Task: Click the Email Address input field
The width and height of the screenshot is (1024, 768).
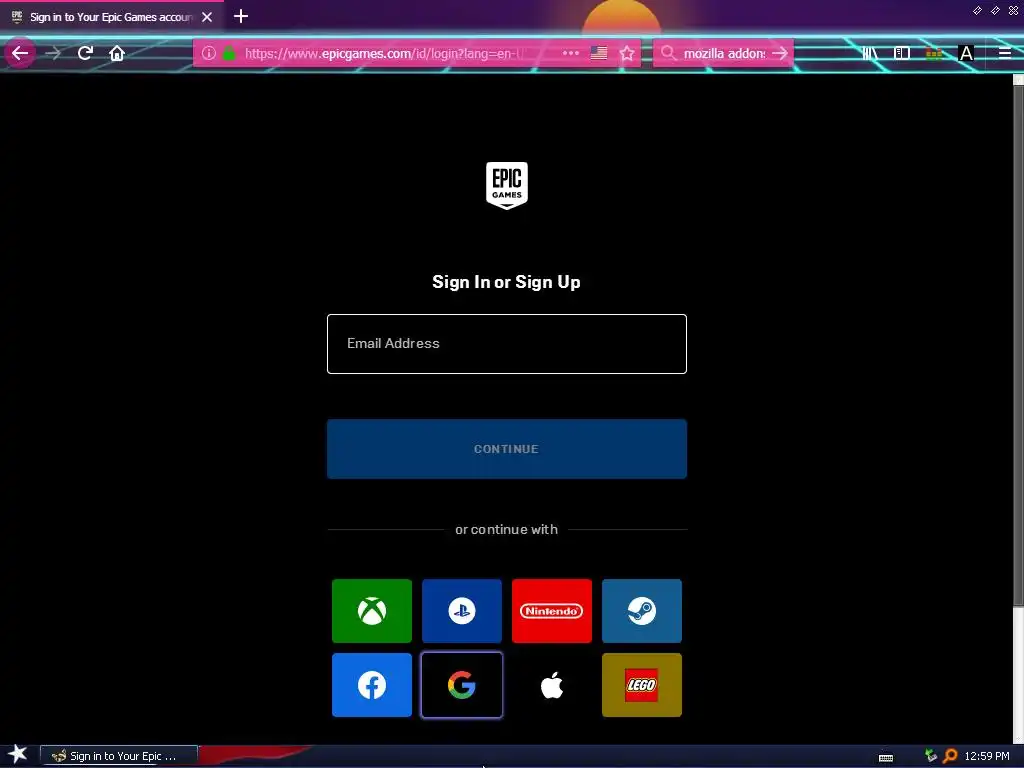Action: pos(507,344)
